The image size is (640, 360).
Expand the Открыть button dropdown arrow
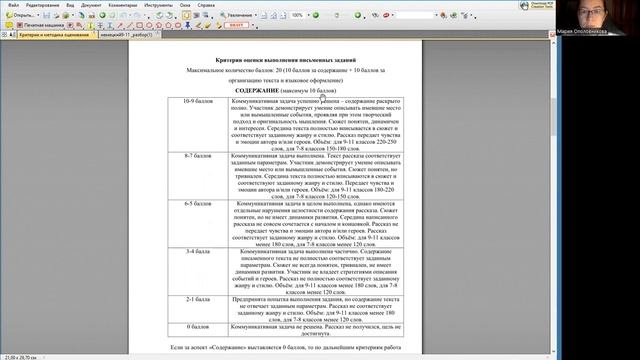38,15
